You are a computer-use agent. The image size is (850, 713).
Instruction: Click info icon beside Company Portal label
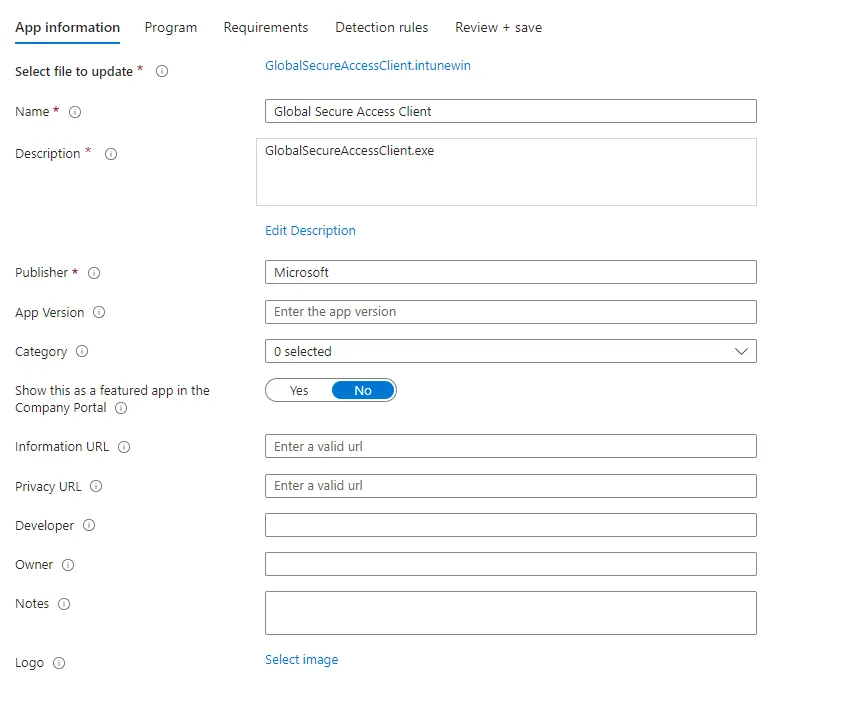pos(121,408)
